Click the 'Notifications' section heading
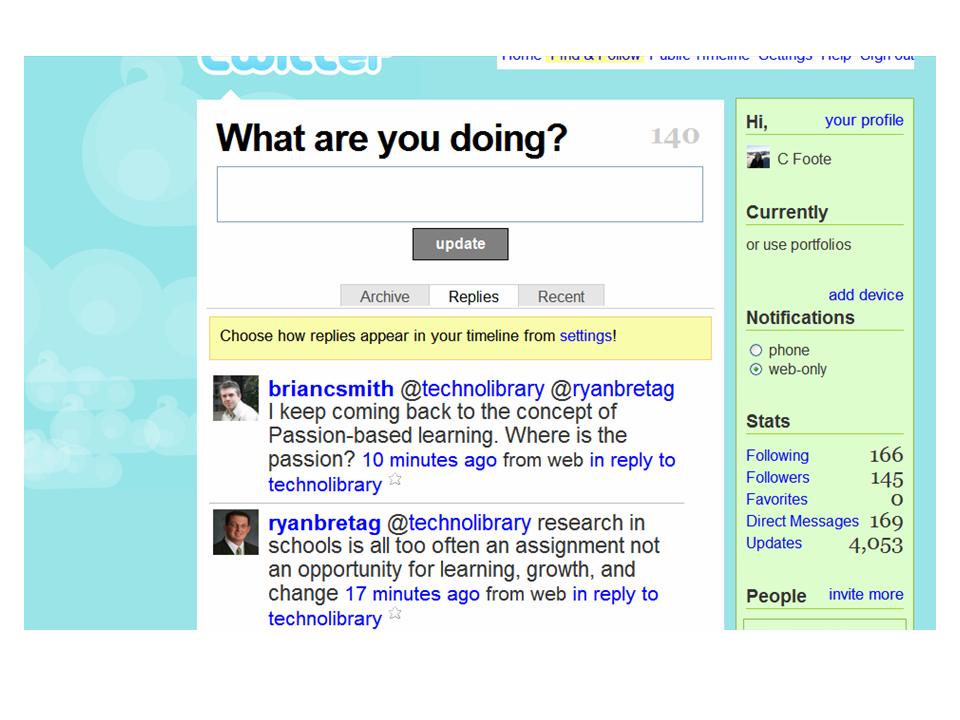The width and height of the screenshot is (960, 720). click(800, 318)
